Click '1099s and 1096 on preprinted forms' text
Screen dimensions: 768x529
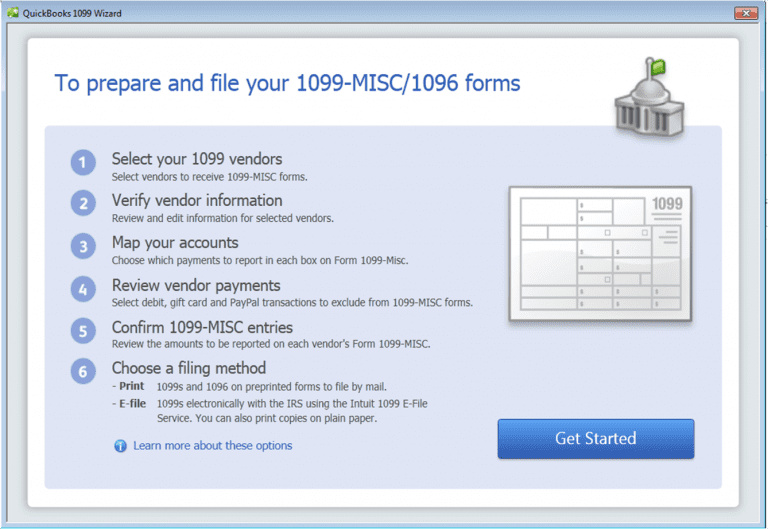(x=272, y=387)
